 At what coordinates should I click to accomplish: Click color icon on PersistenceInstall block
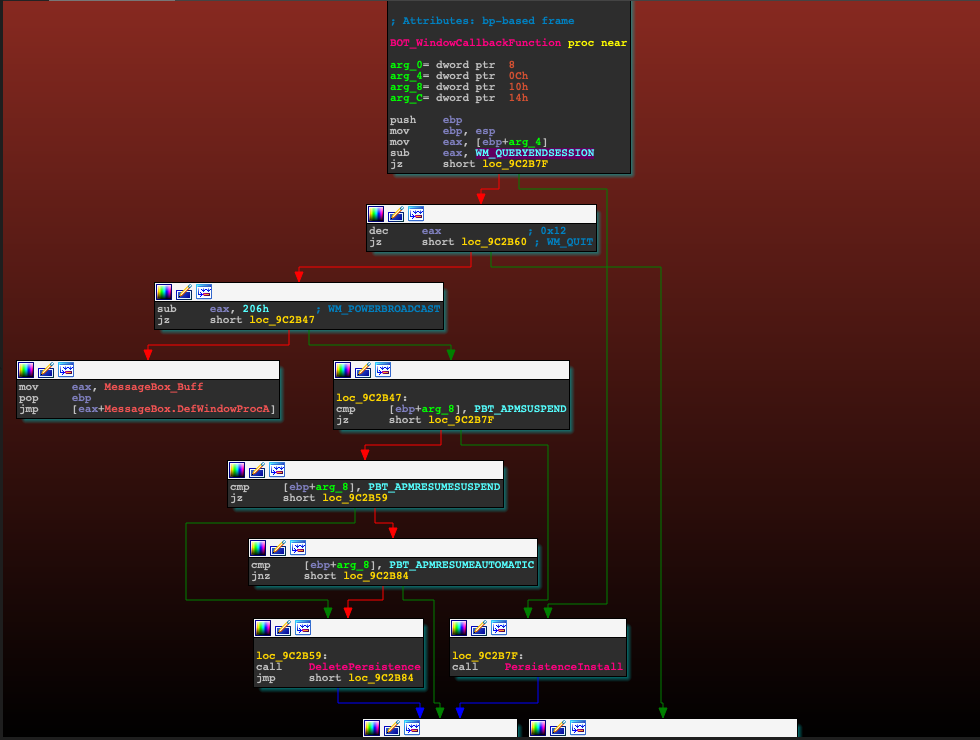click(459, 628)
